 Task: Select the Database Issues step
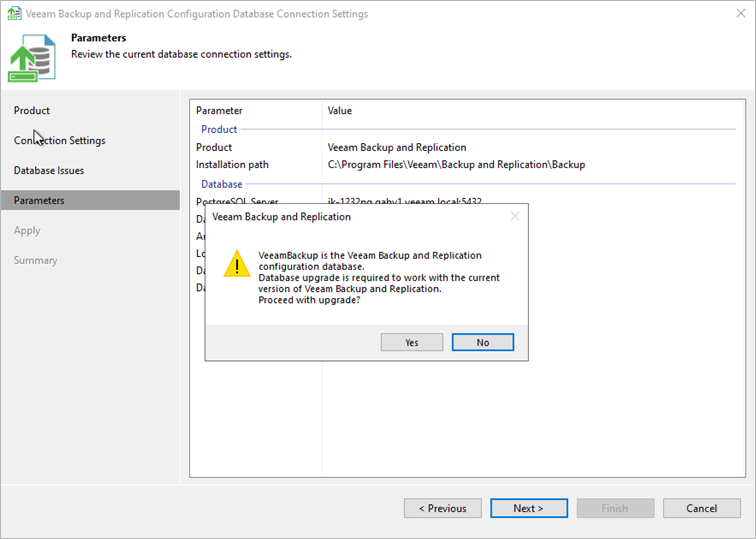point(49,170)
